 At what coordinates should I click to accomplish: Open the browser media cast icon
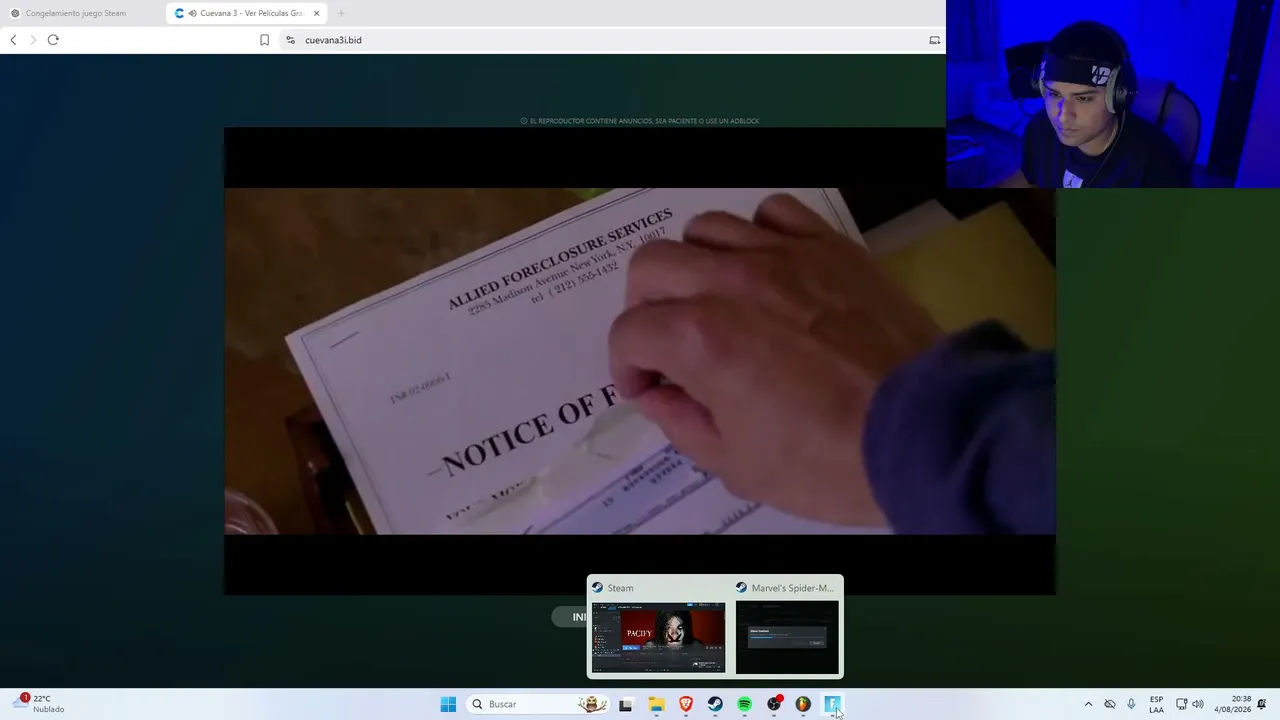pos(934,40)
